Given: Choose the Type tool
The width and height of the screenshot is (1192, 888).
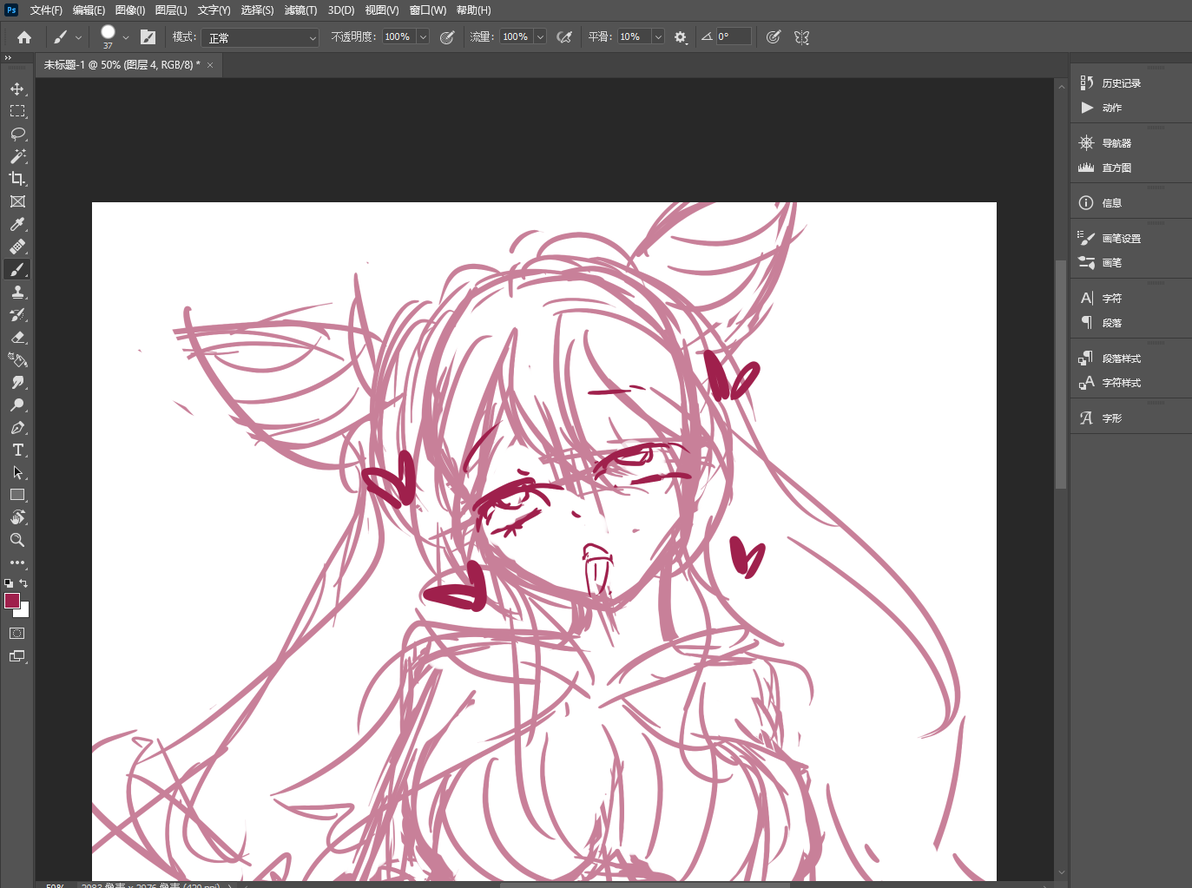Looking at the screenshot, I should click(17, 450).
